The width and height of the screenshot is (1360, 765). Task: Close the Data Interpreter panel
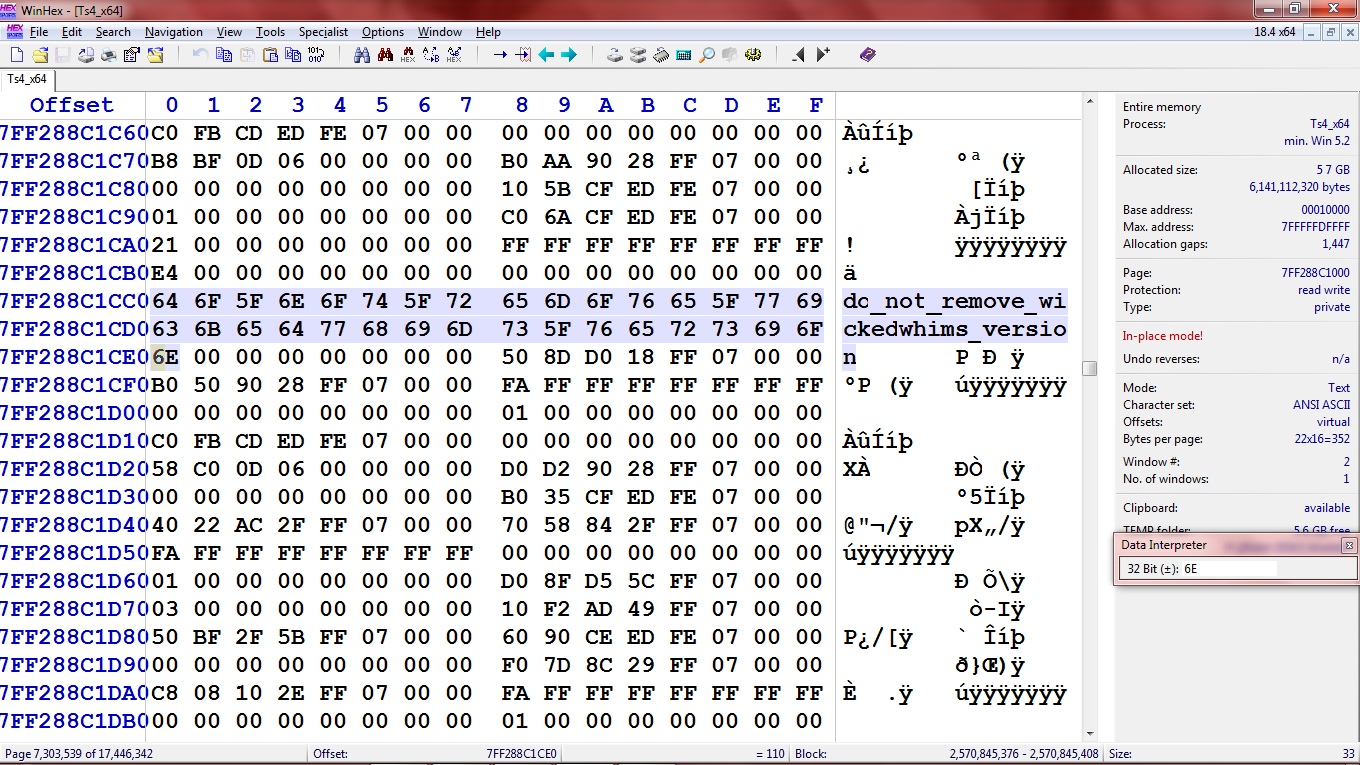[x=1348, y=545]
